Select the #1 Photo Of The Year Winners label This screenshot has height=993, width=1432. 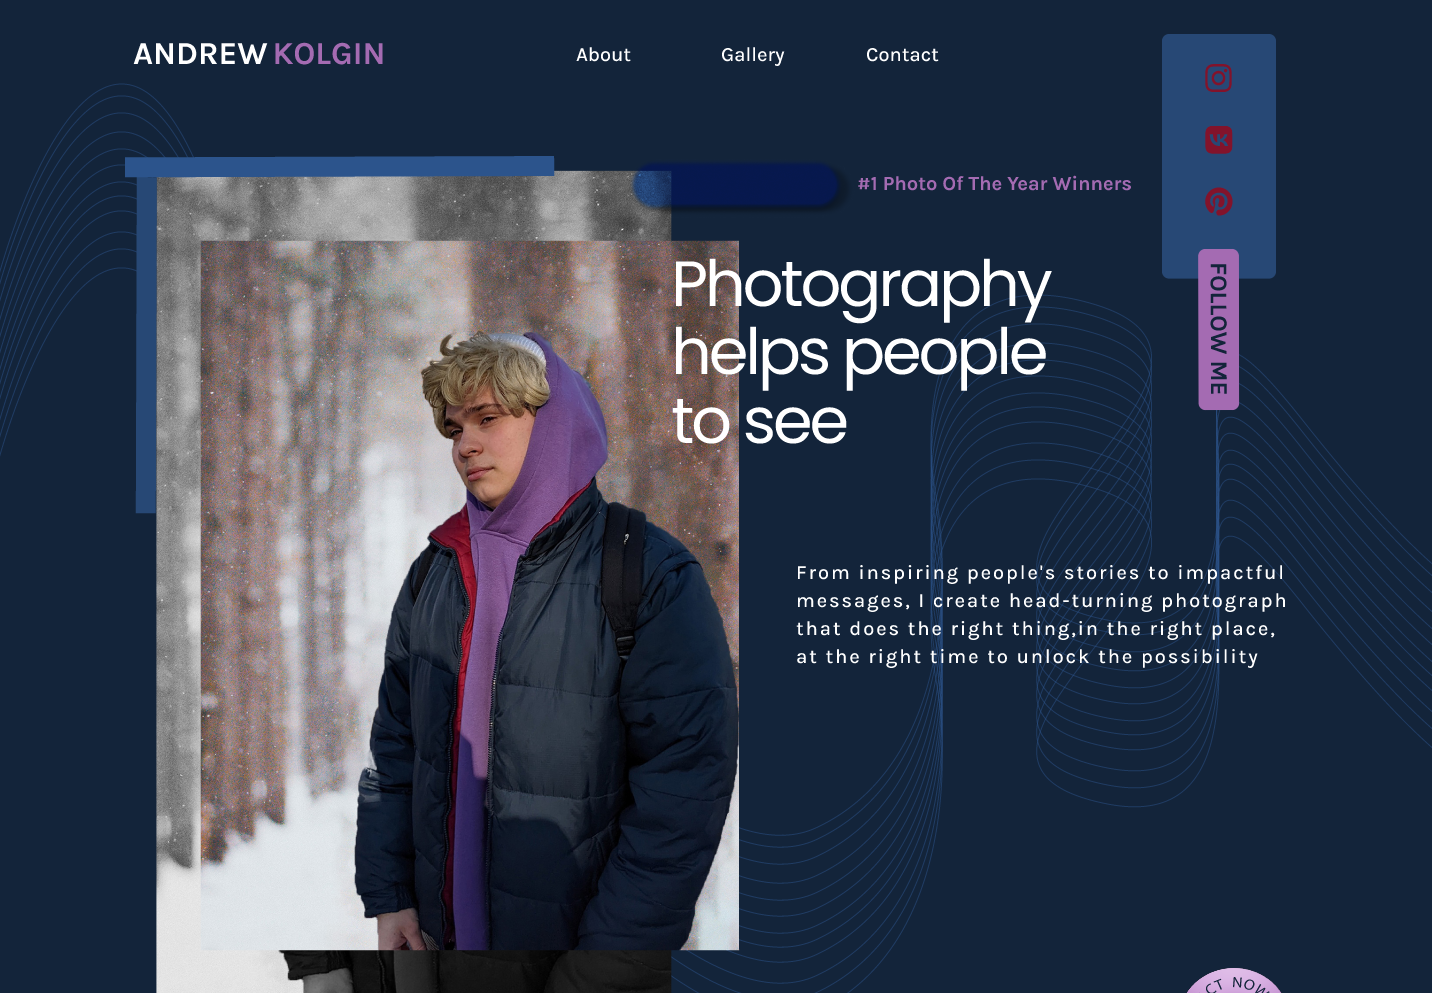(x=995, y=184)
